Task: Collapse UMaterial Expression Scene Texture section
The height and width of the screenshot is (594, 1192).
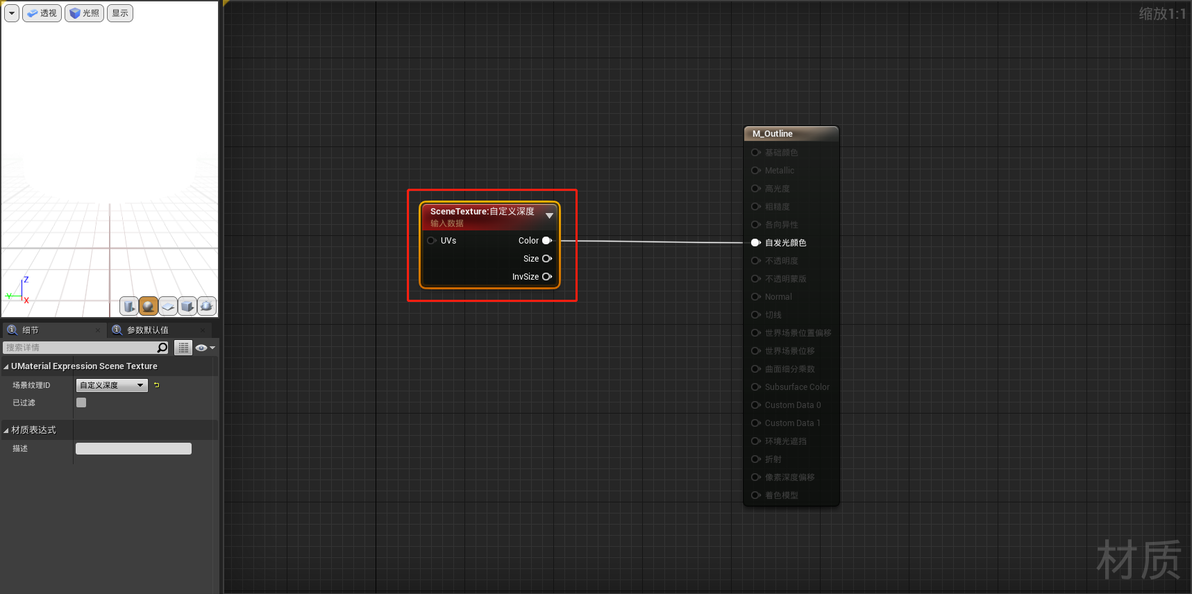Action: click(x=7, y=367)
